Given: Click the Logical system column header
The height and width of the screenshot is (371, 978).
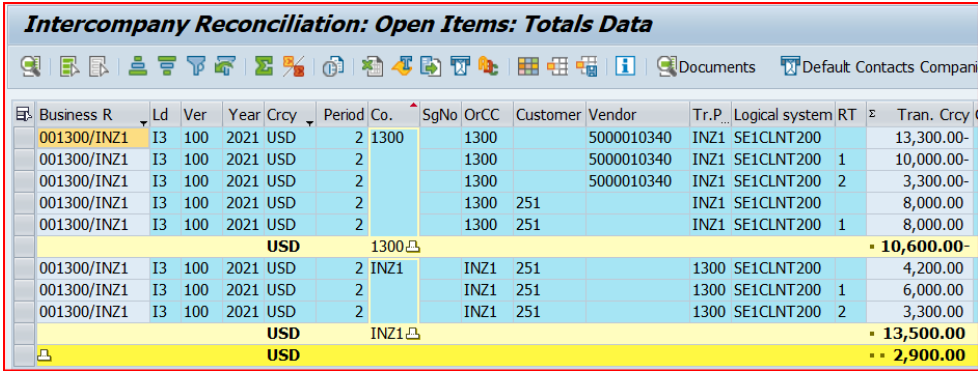Looking at the screenshot, I should pos(783,115).
